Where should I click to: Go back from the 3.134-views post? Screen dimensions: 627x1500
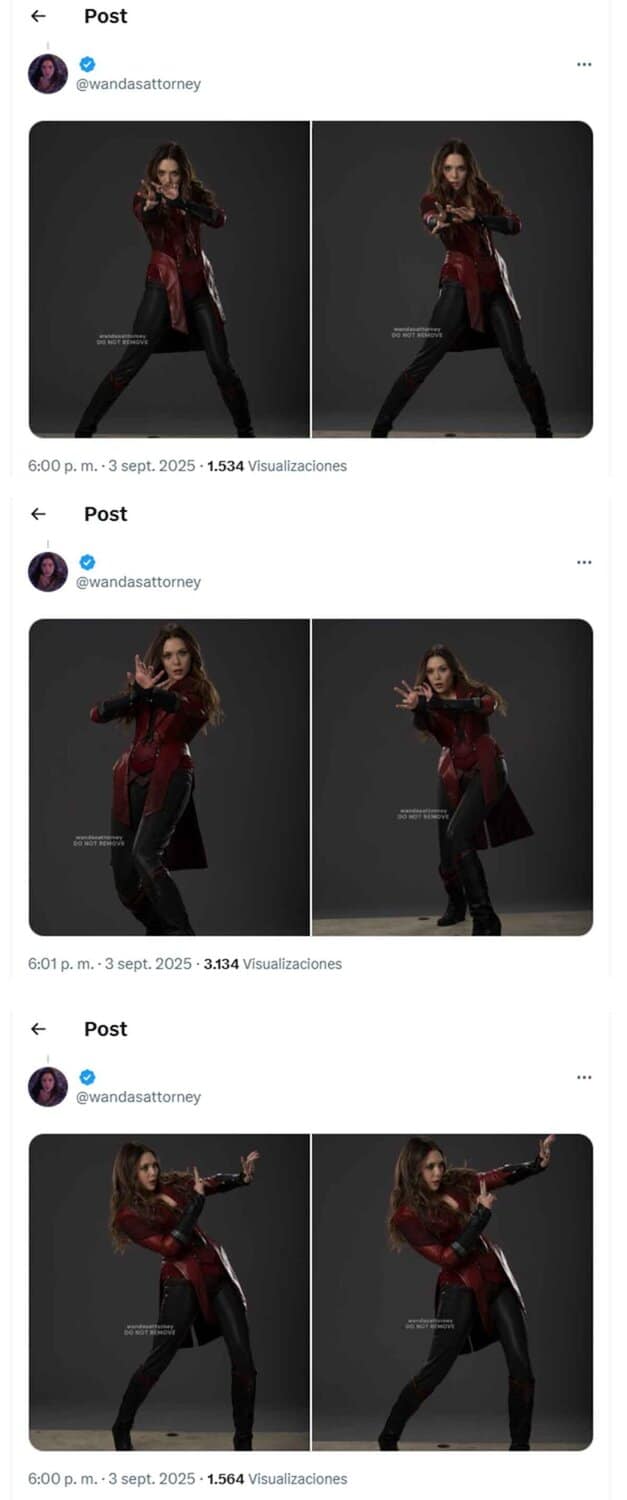click(x=39, y=514)
